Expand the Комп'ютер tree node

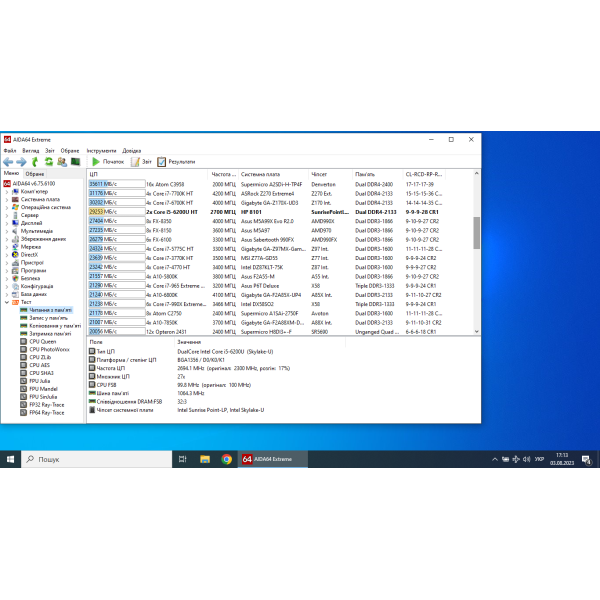click(x=7, y=192)
